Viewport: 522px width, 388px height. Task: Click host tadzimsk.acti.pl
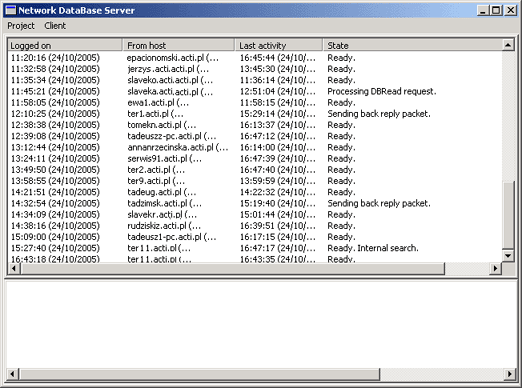[x=164, y=203]
